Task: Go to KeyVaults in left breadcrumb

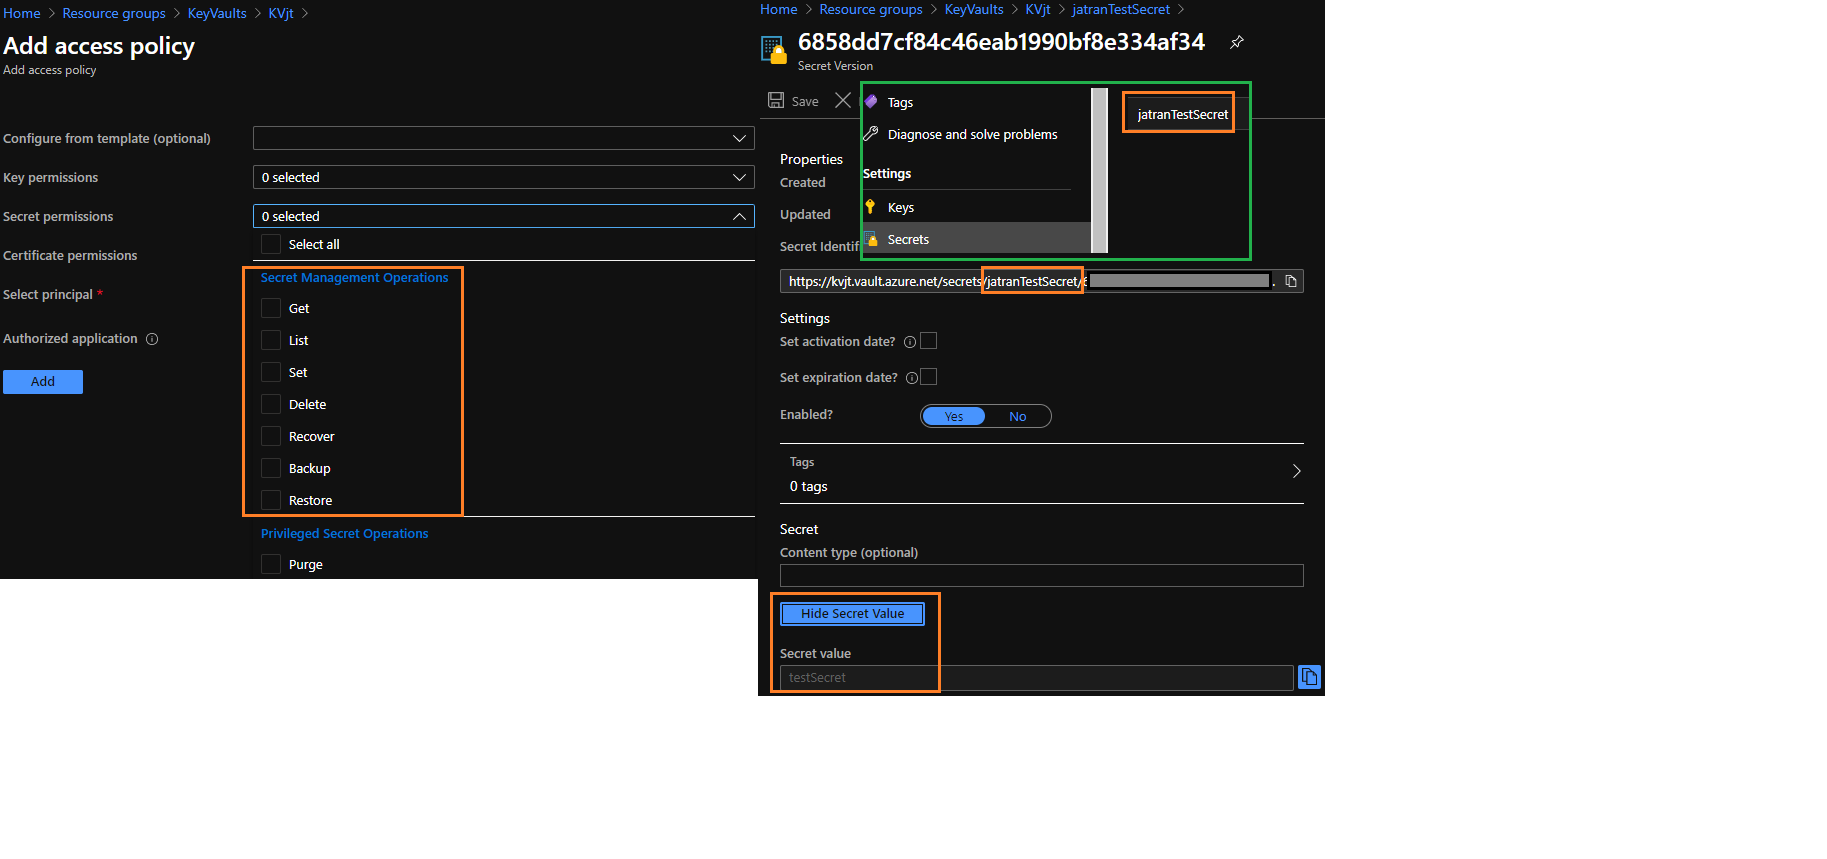Action: 217,13
